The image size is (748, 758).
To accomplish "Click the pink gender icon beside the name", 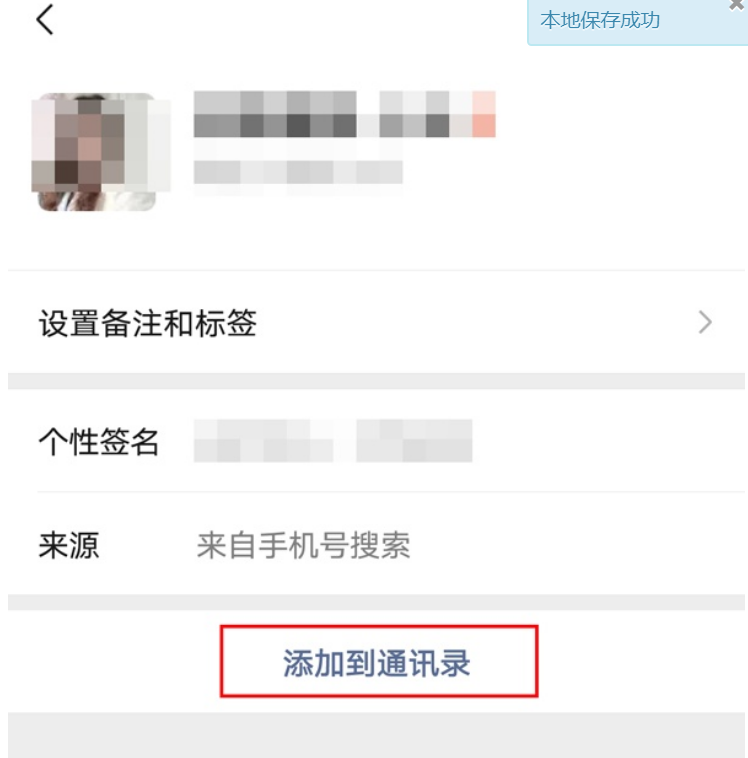I will pos(484,114).
